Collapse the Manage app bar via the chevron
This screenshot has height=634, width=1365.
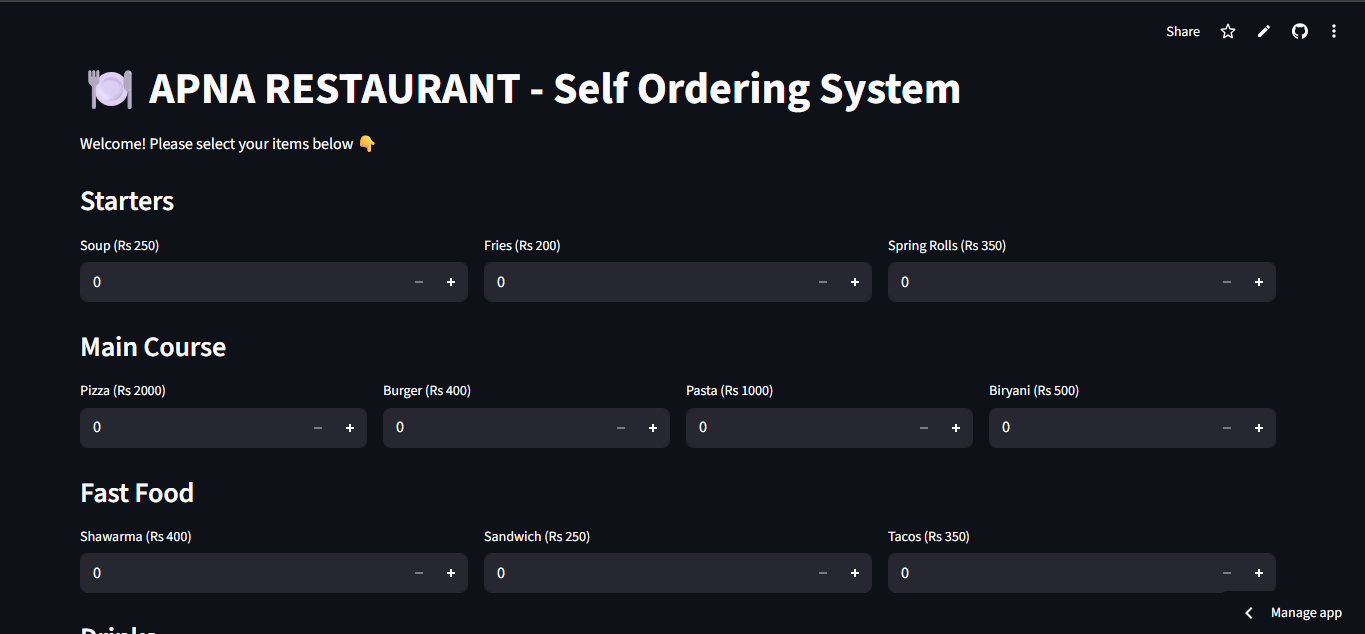pyautogui.click(x=1248, y=612)
